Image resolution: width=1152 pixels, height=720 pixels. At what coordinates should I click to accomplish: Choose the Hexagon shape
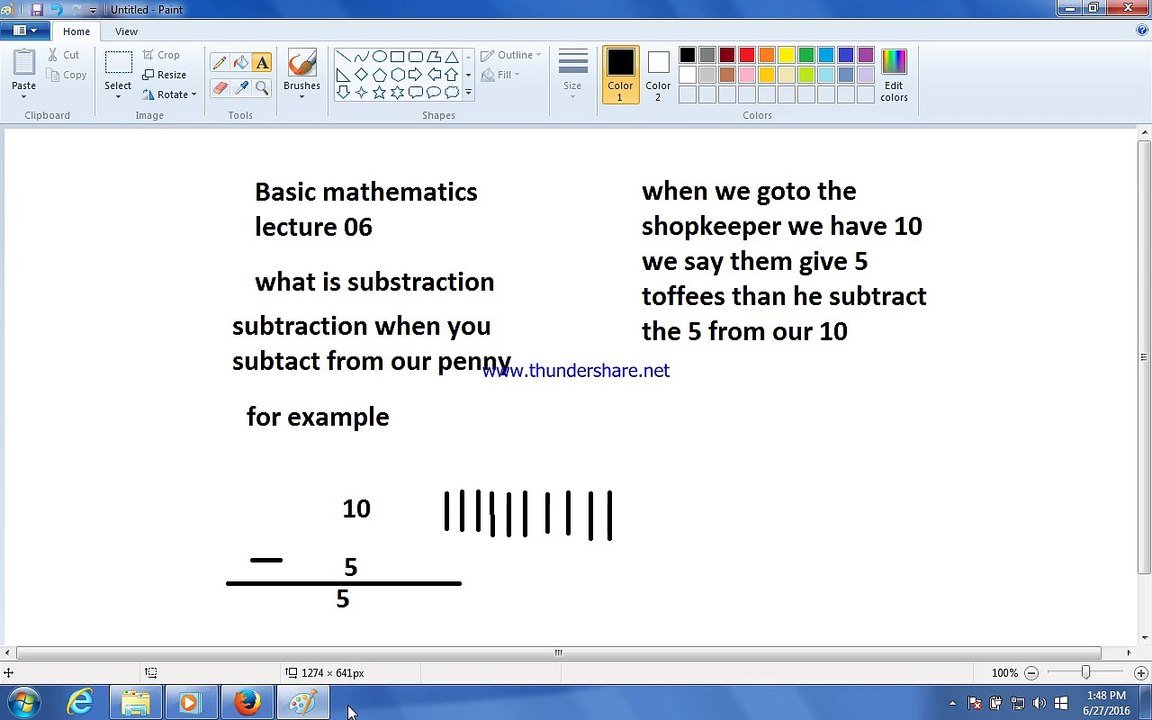click(x=397, y=74)
